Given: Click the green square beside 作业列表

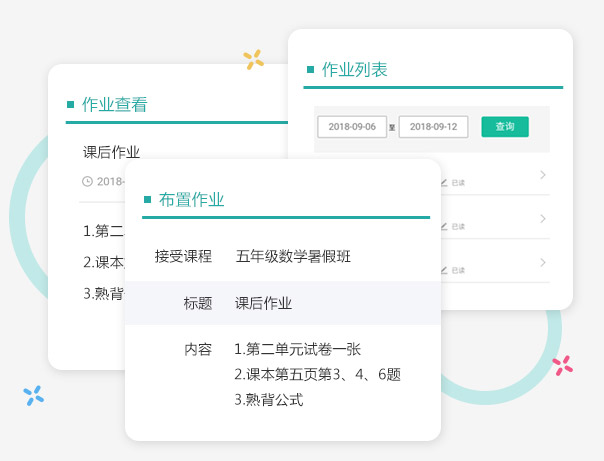Looking at the screenshot, I should (x=310, y=70).
